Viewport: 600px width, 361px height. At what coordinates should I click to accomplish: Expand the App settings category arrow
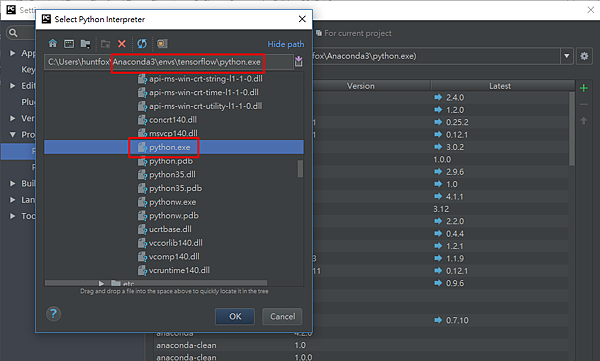coord(13,53)
